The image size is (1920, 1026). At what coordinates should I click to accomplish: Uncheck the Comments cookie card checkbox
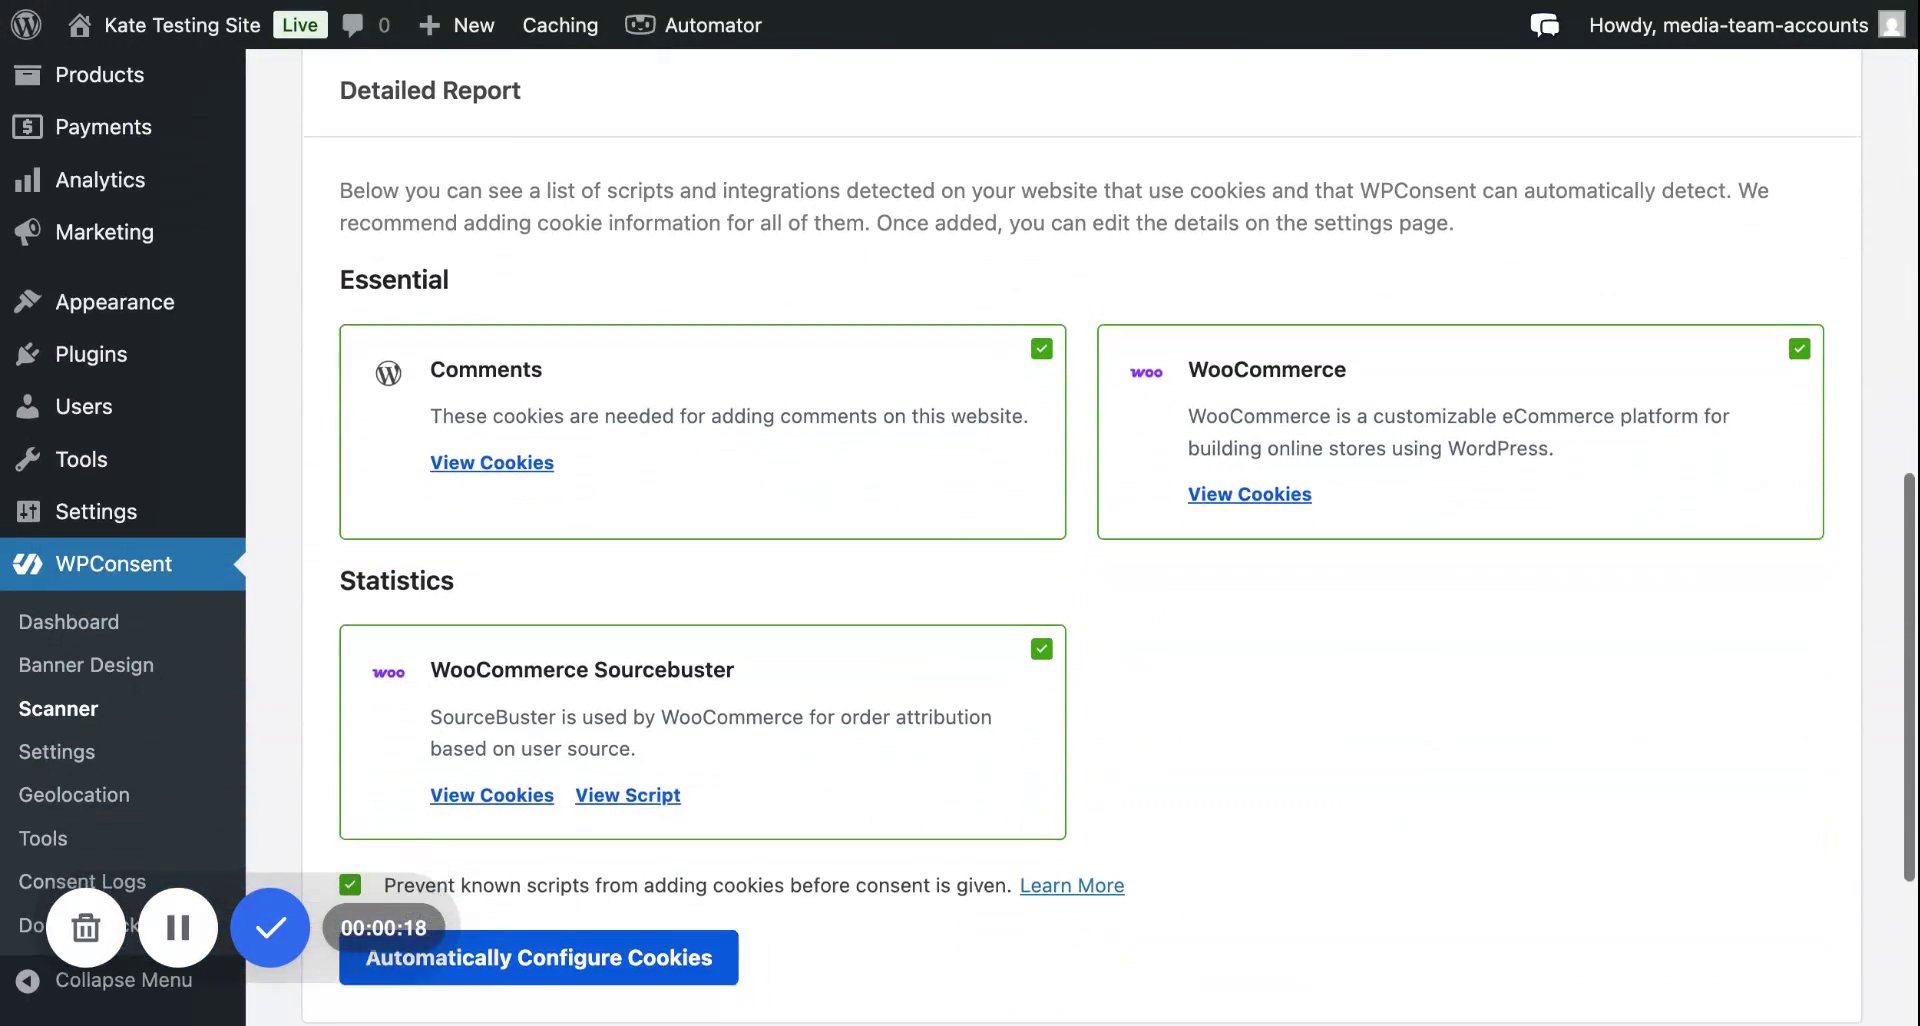tap(1041, 349)
